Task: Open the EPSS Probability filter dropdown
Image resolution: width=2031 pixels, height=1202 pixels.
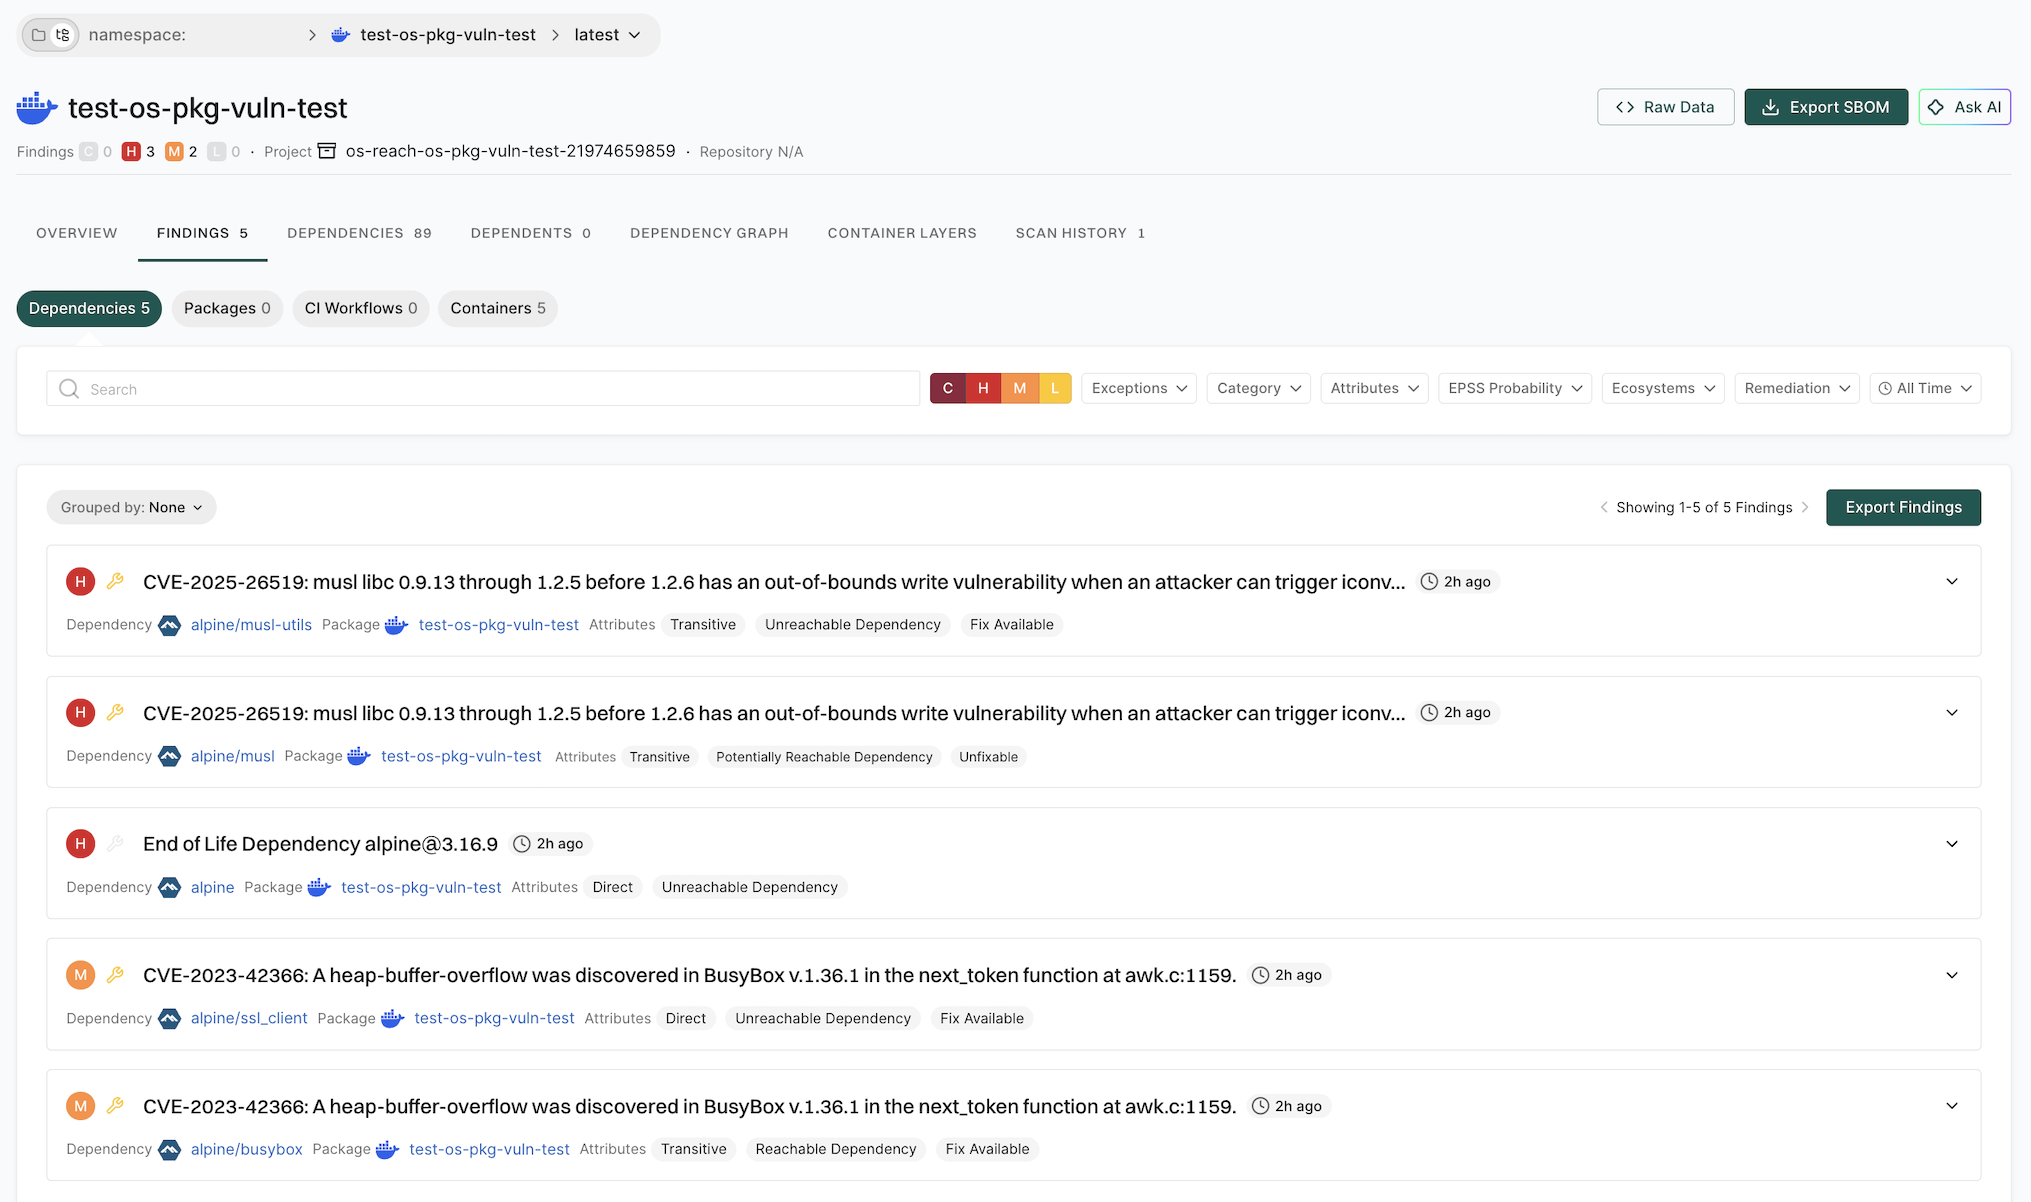Action: (x=1513, y=388)
